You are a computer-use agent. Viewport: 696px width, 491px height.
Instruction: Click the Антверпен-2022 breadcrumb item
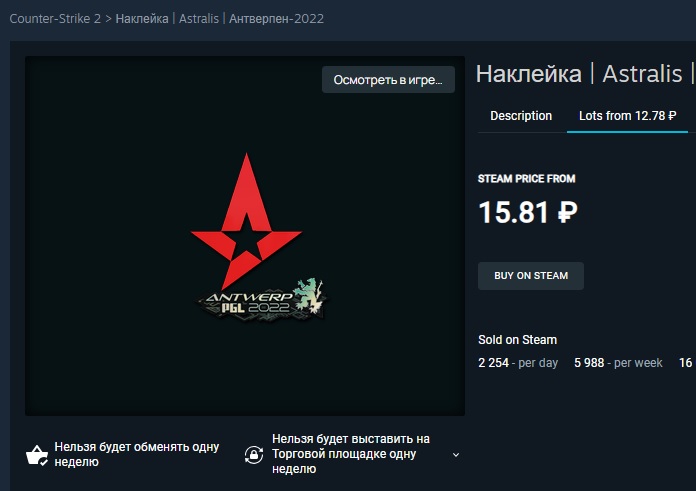pos(276,19)
